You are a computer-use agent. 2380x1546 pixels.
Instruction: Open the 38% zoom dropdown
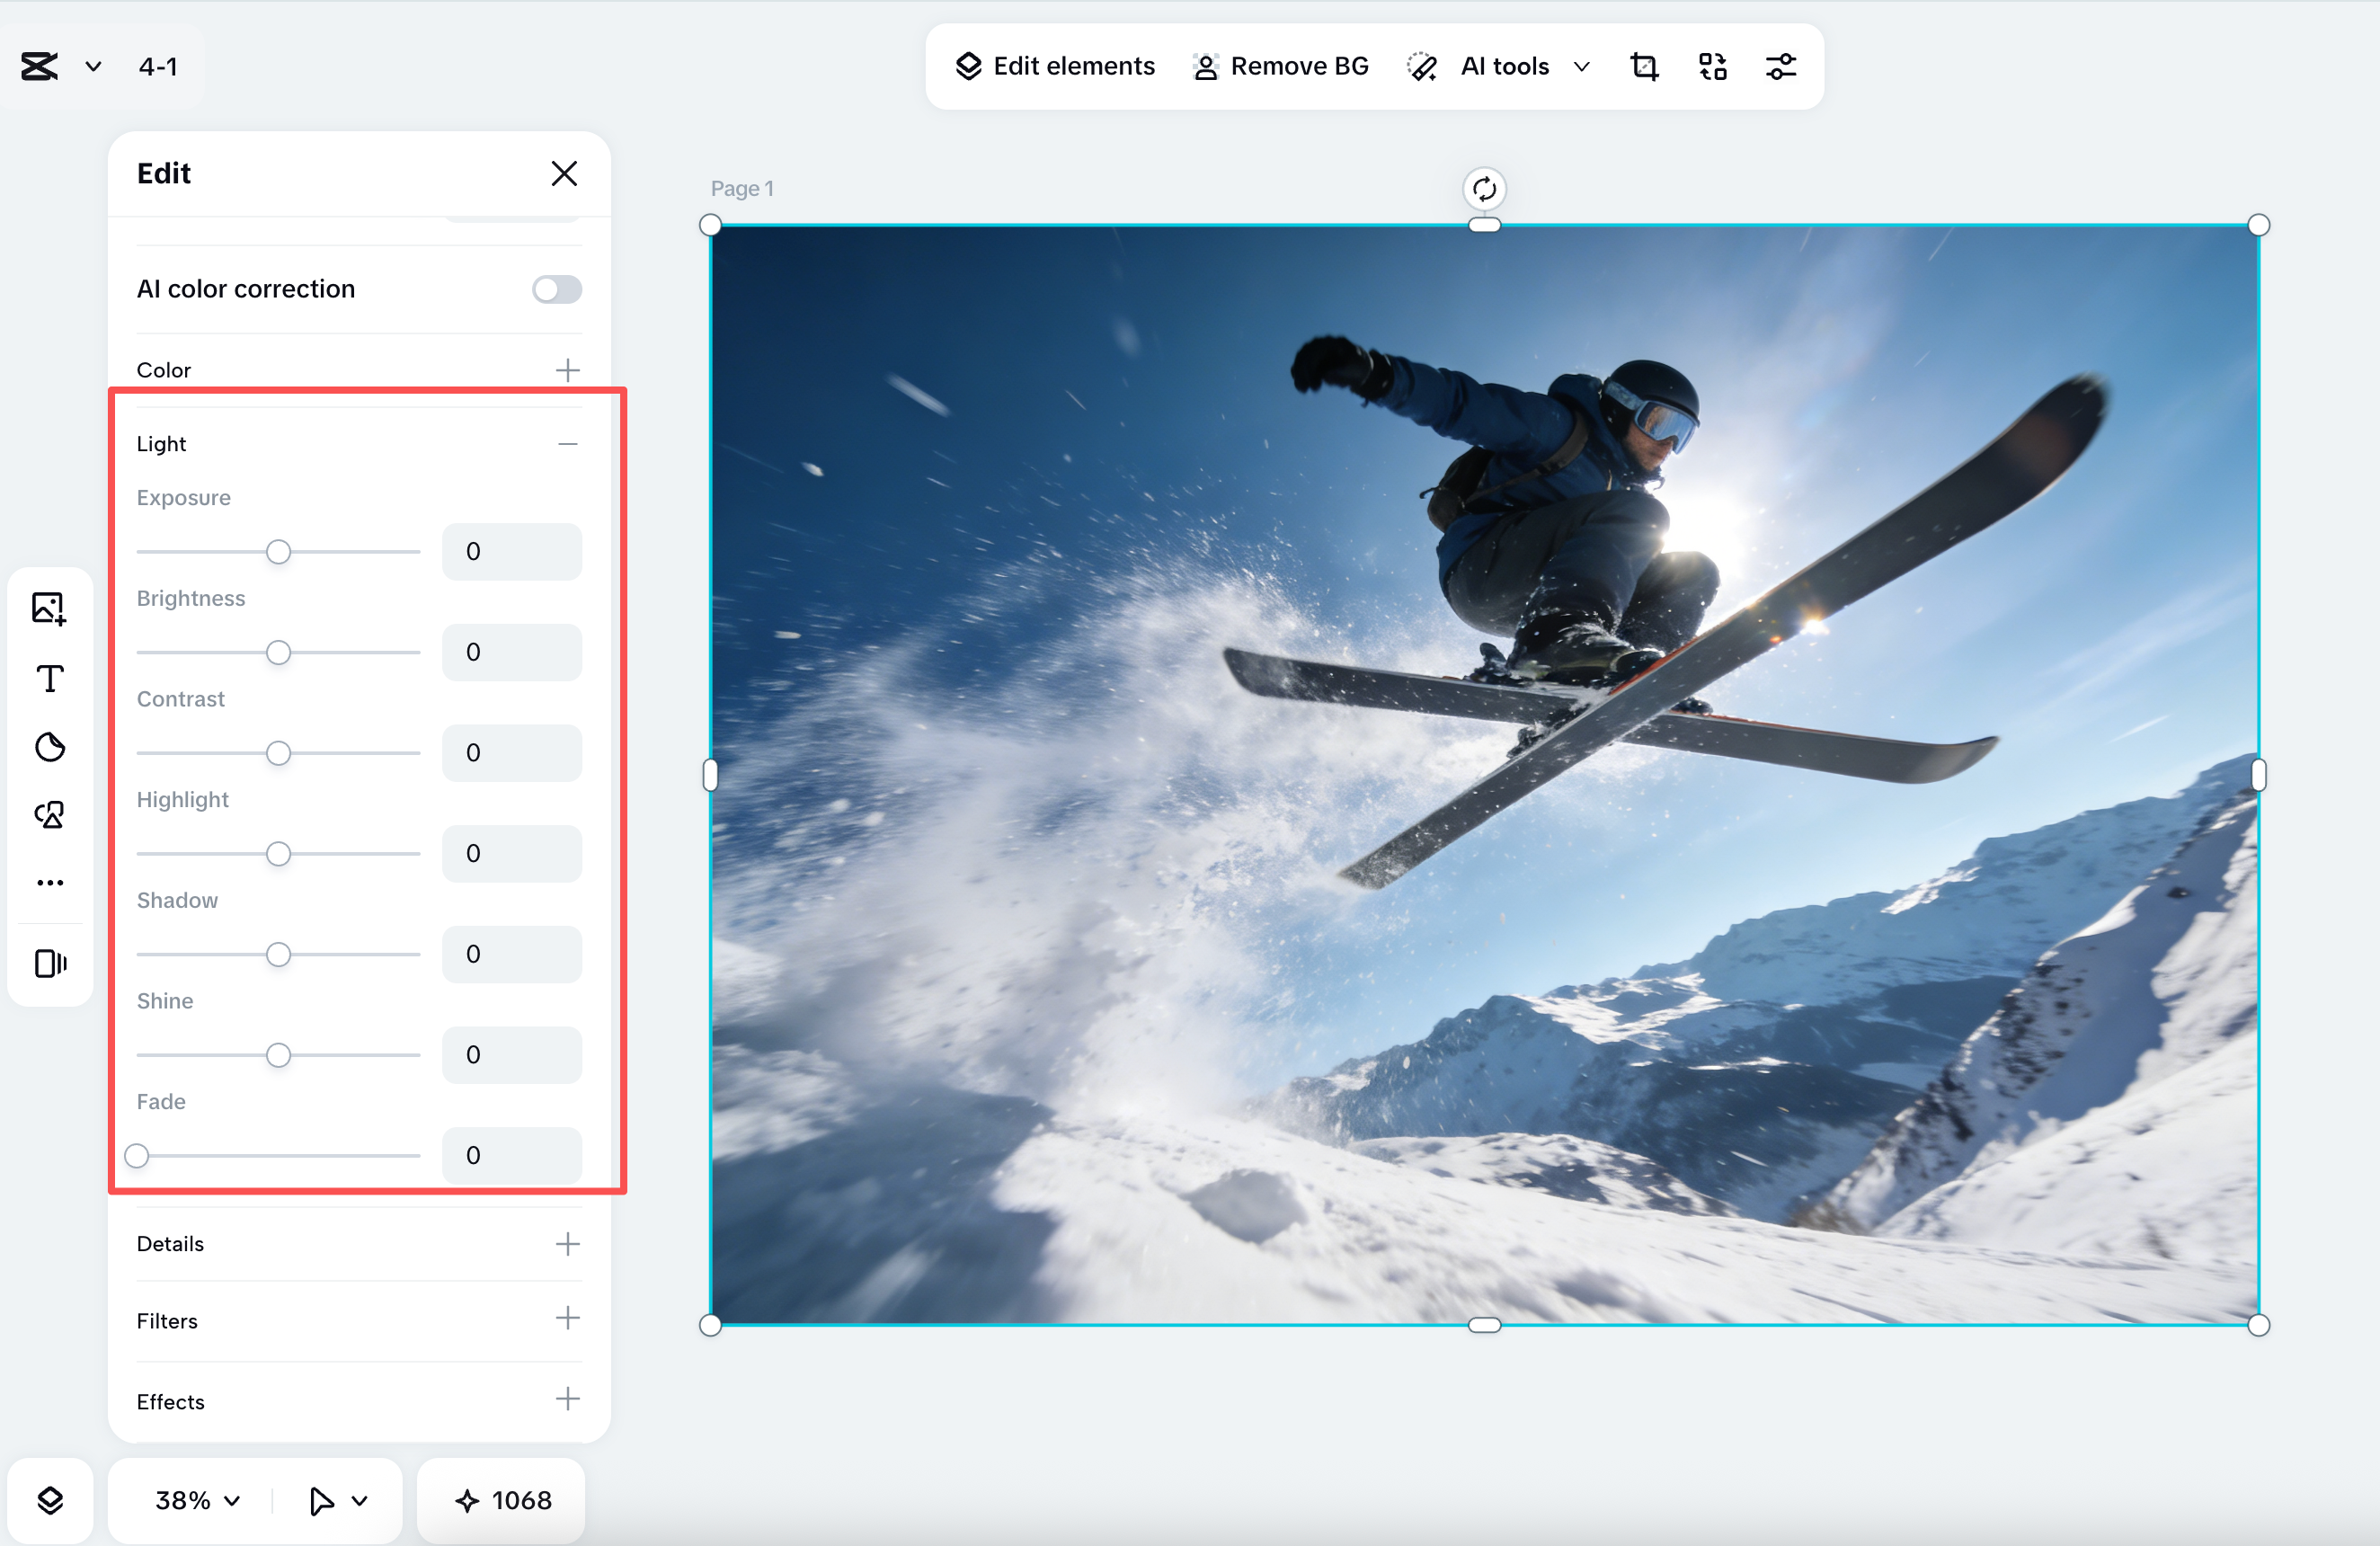pyautogui.click(x=197, y=1500)
